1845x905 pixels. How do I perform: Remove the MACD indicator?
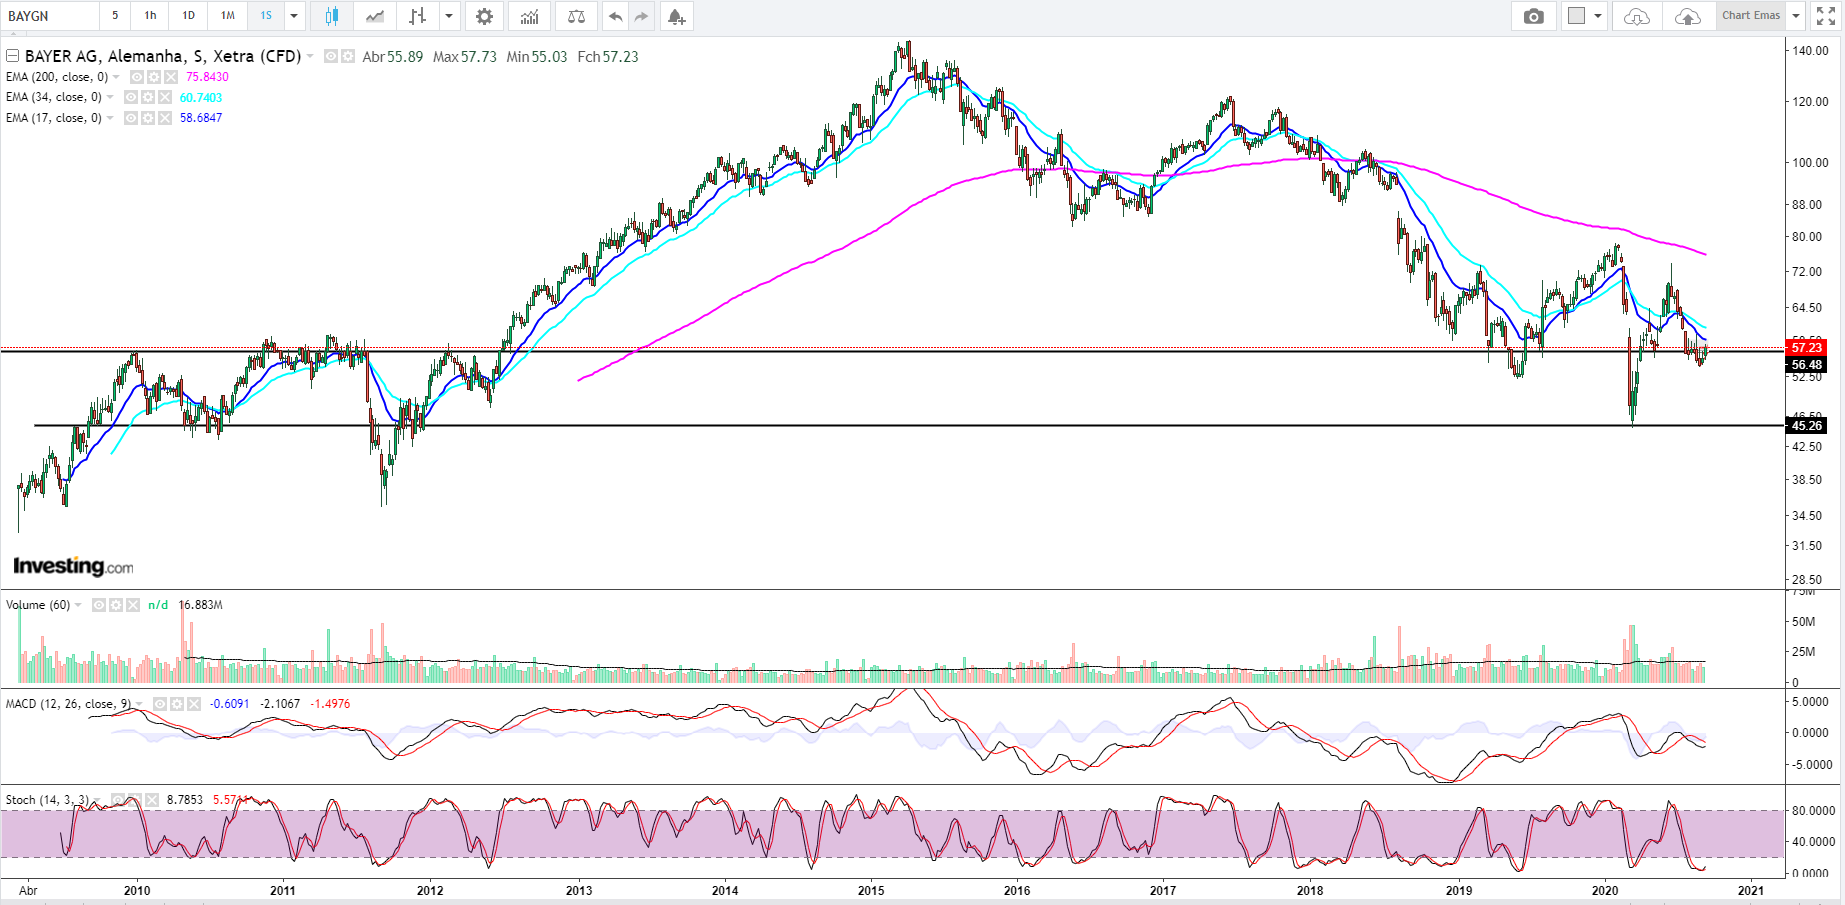click(193, 704)
